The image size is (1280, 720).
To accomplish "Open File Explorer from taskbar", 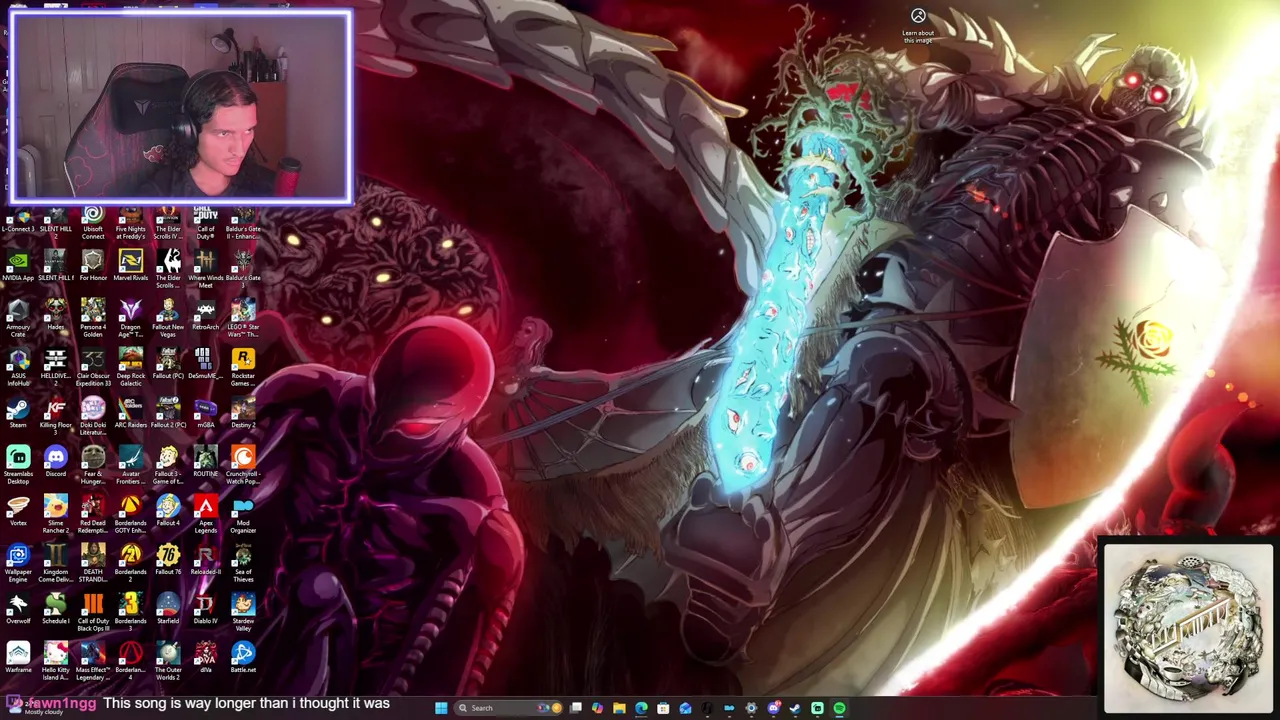I will 619,708.
